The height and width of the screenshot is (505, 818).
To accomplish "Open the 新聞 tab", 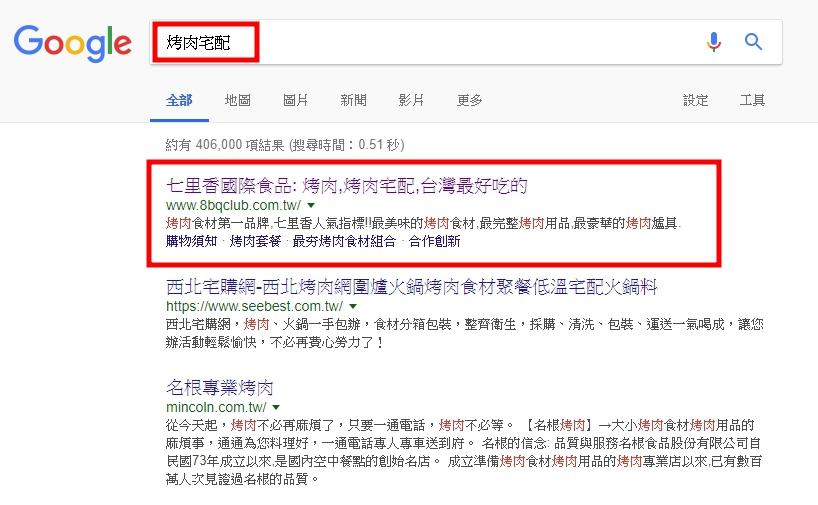I will [353, 100].
